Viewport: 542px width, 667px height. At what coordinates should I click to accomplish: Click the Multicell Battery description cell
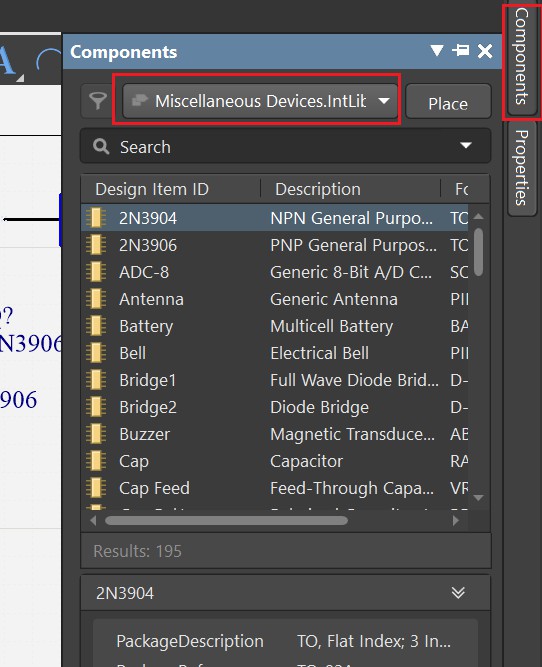pyautogui.click(x=331, y=326)
